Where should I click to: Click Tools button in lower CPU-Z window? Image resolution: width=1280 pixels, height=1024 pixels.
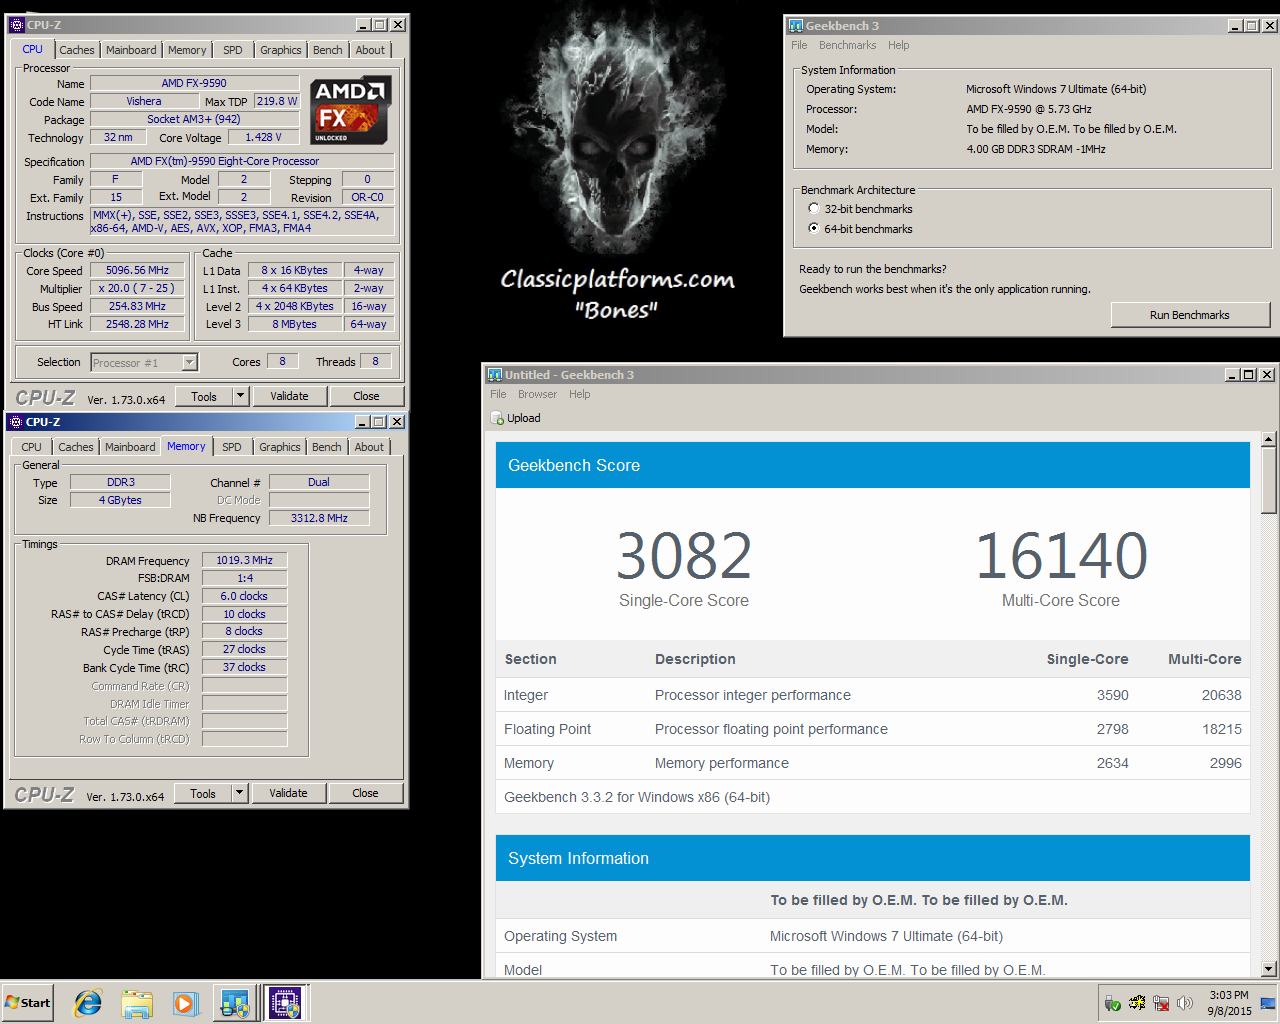point(203,793)
